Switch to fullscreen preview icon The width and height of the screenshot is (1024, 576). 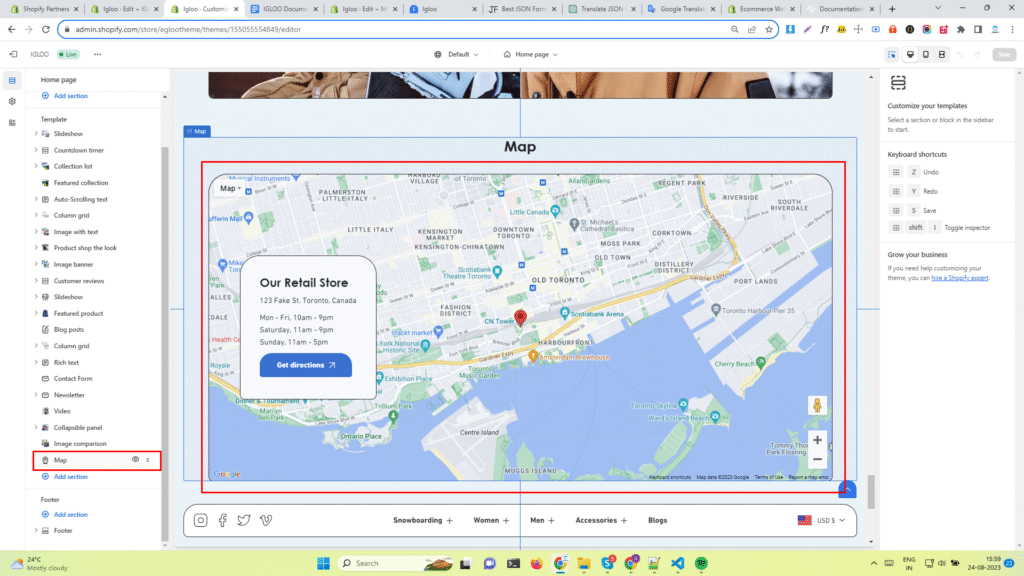pos(942,54)
